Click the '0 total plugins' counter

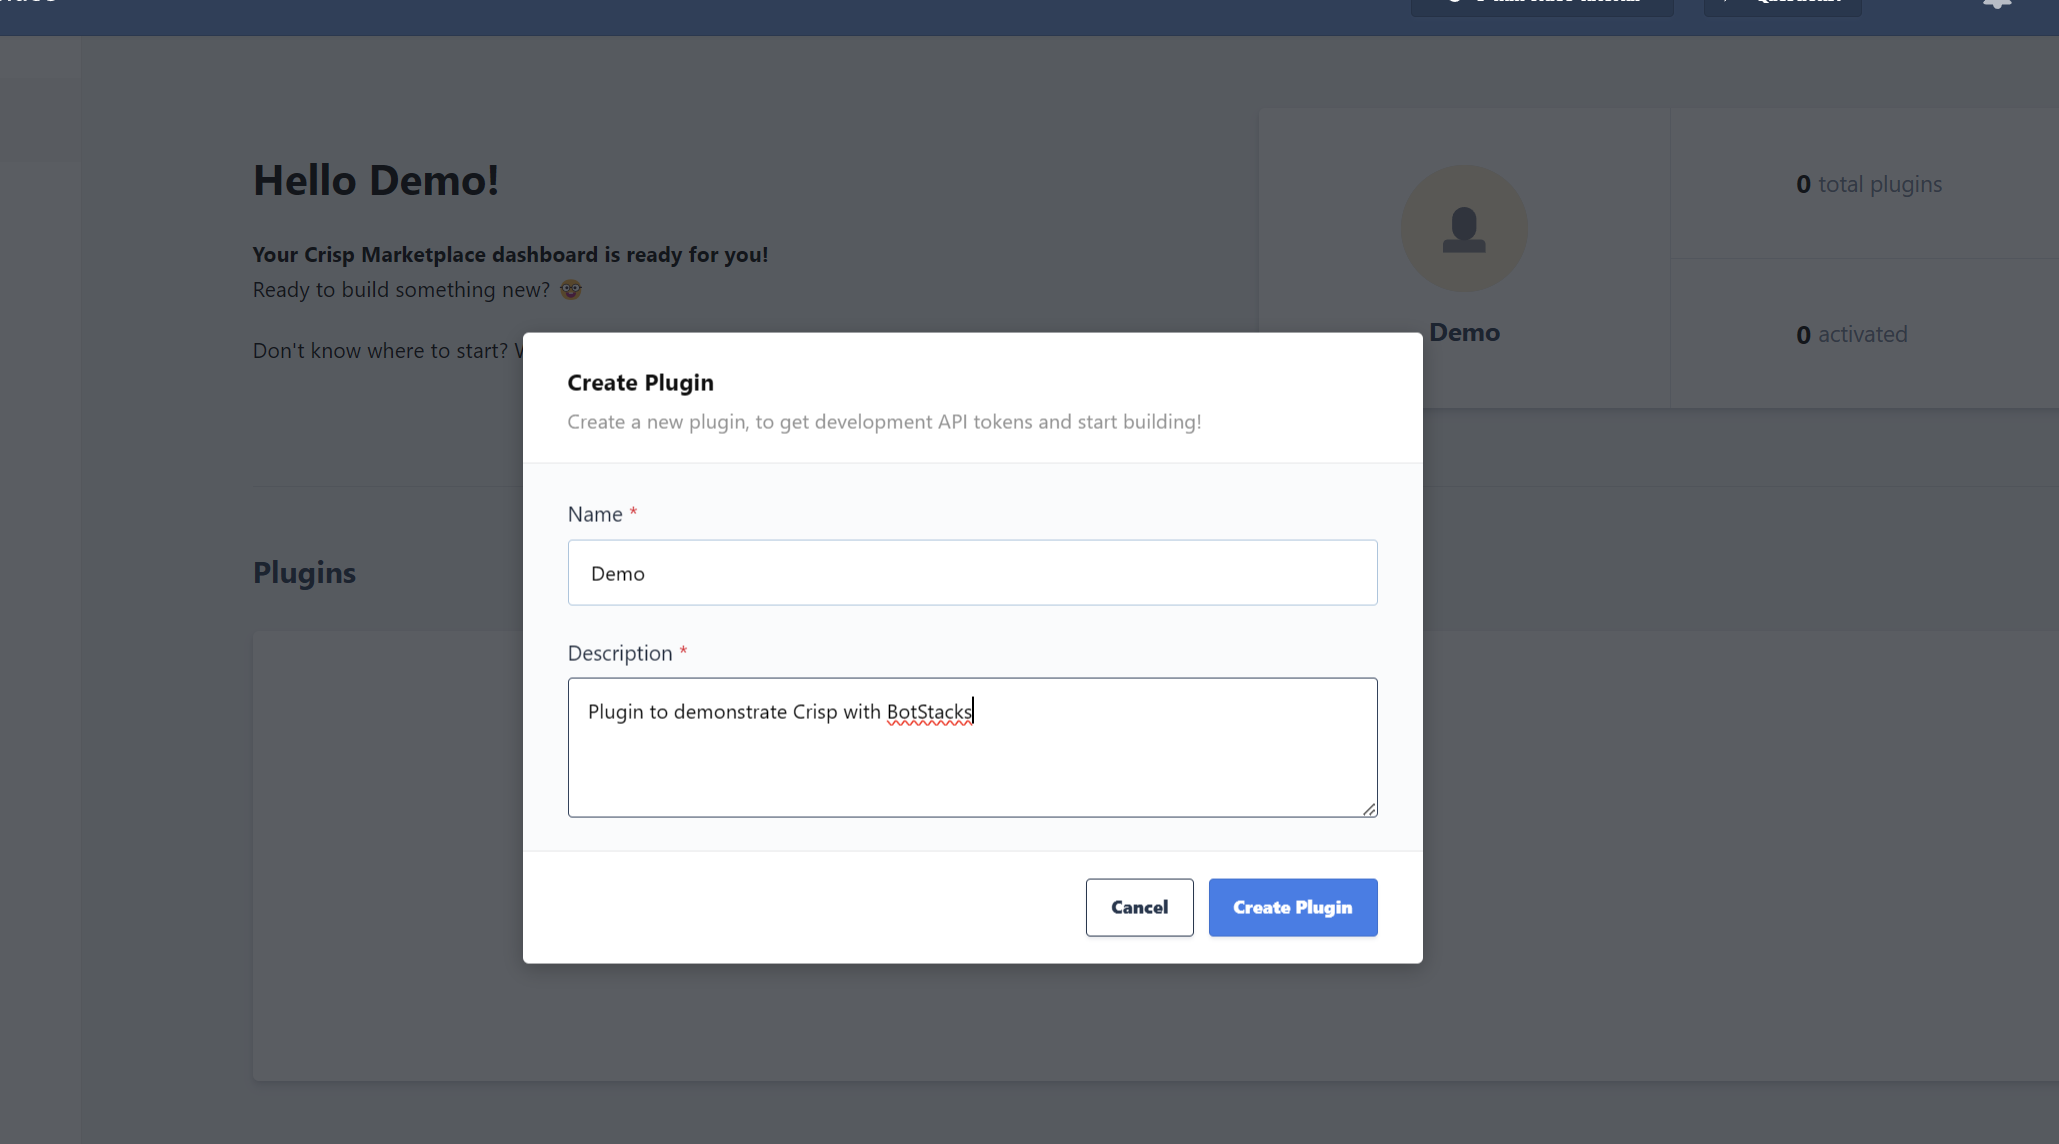(x=1868, y=184)
